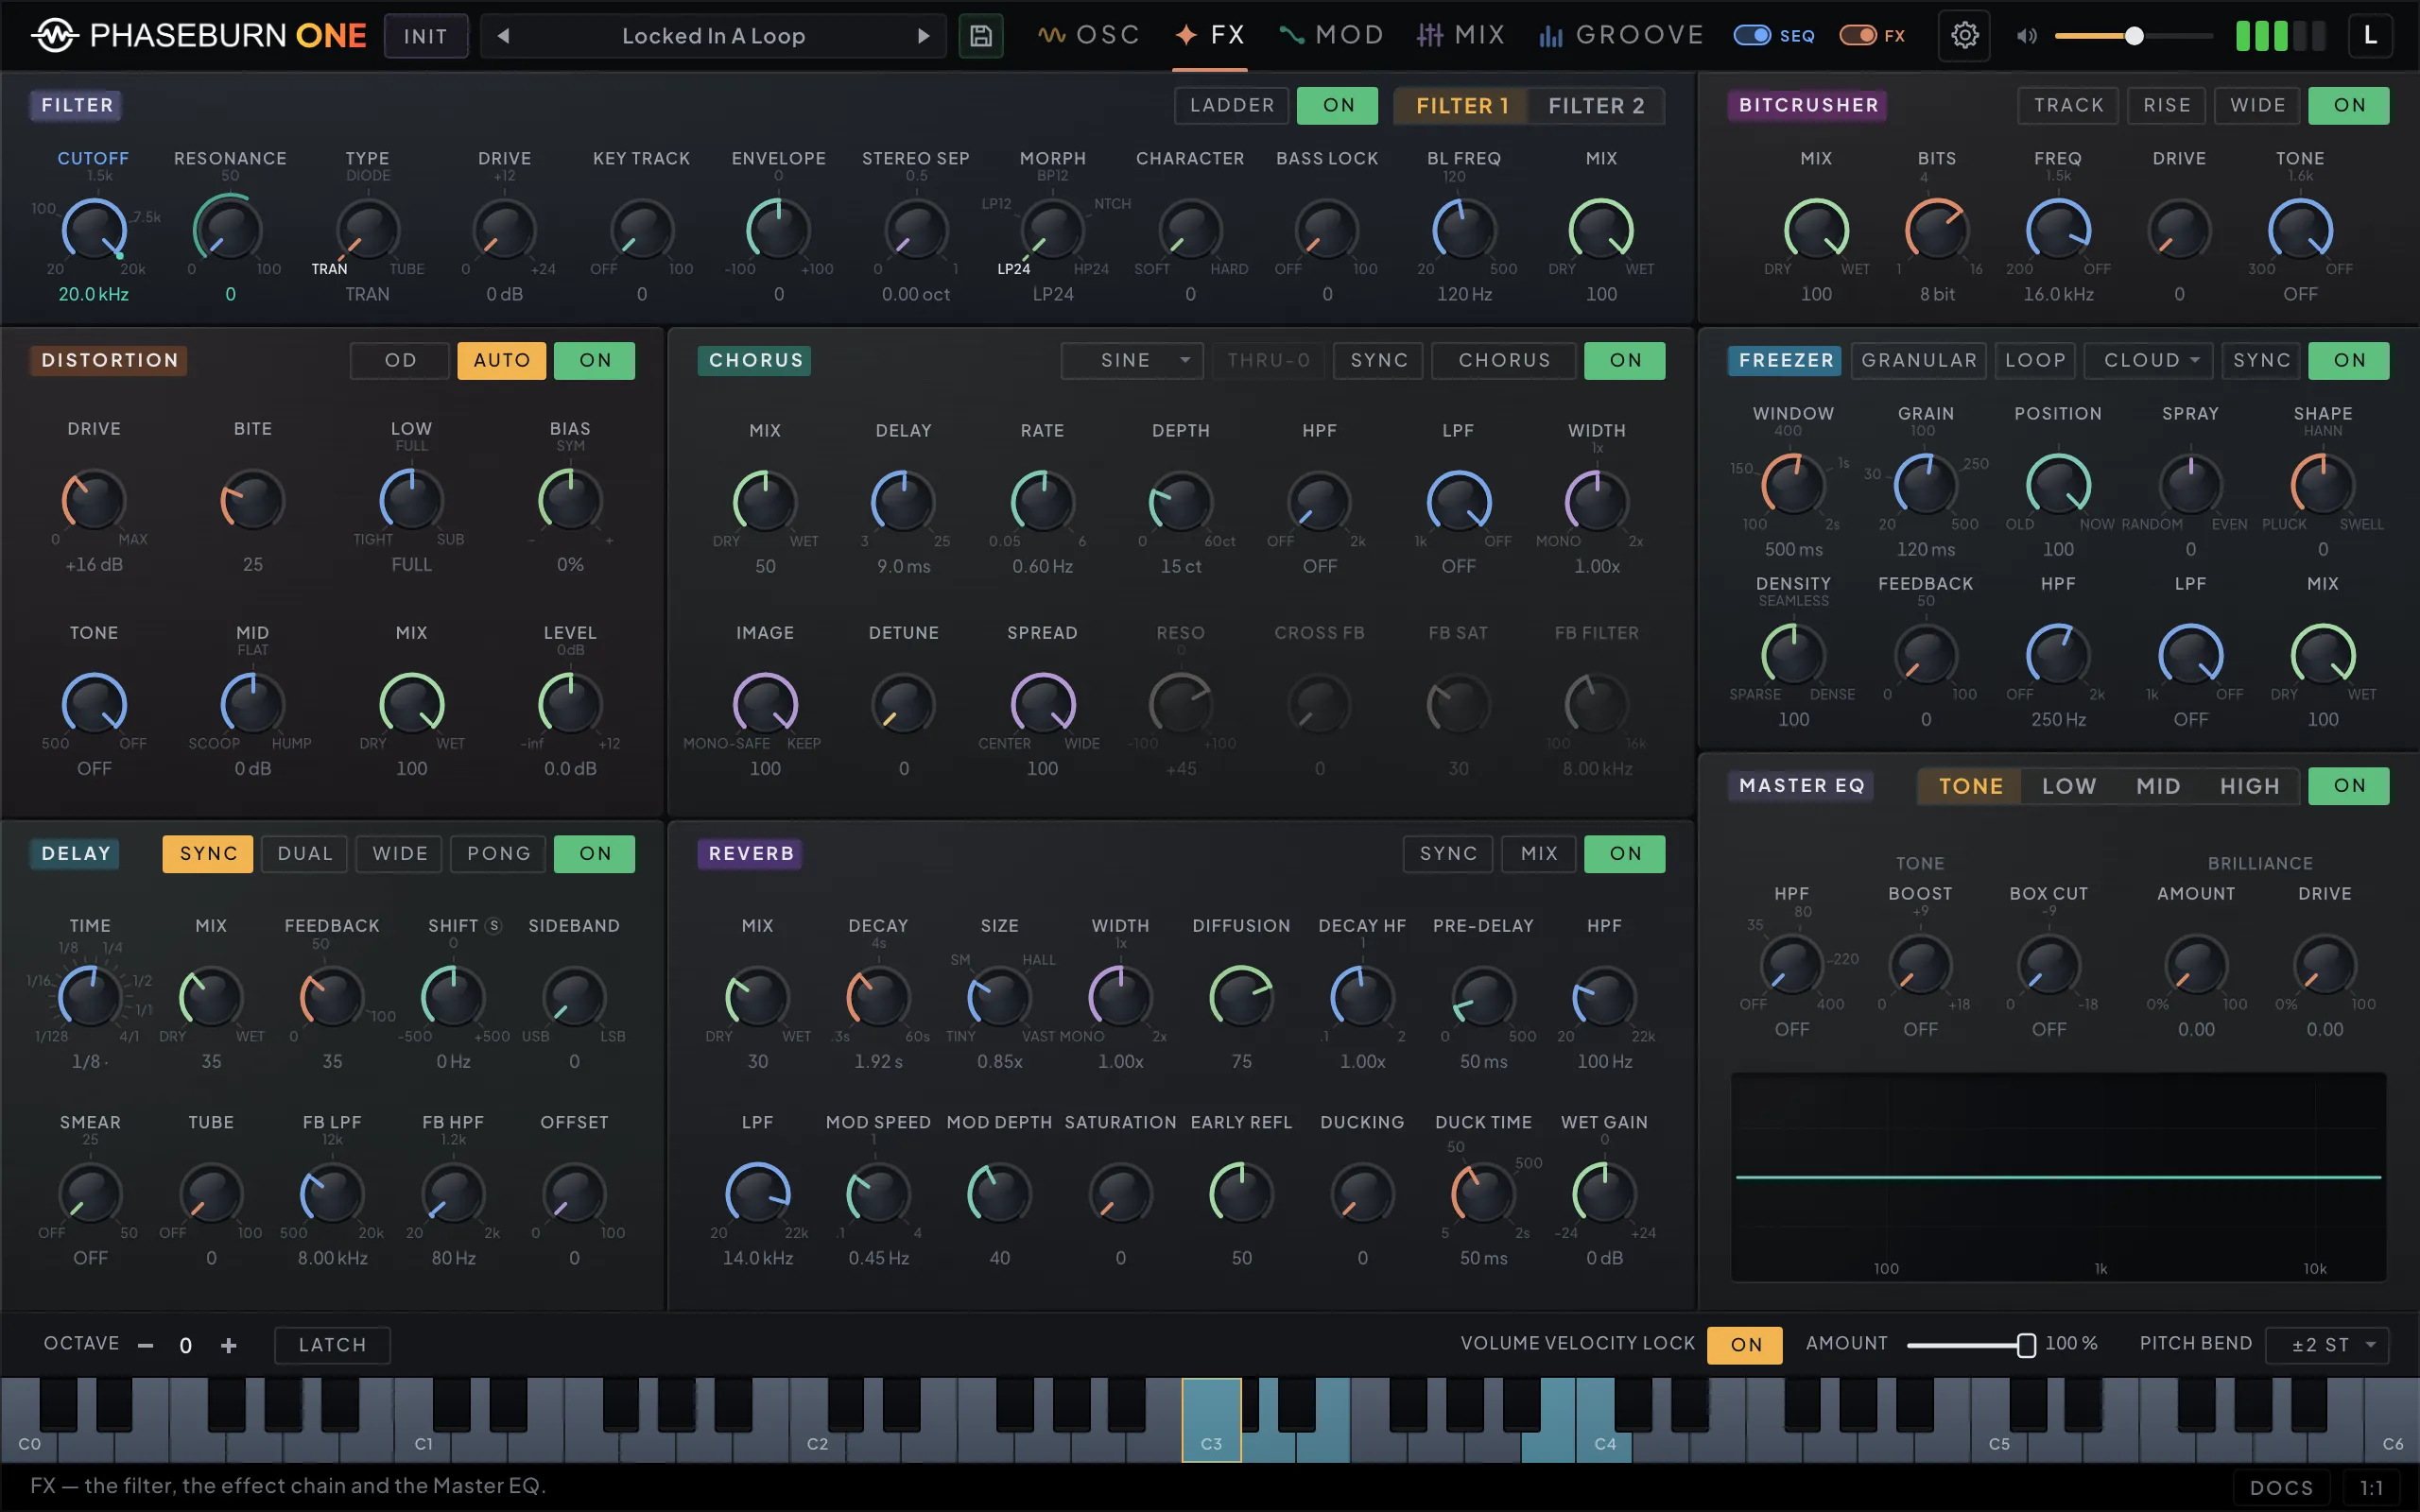
Task: Go to the previous preset arrow
Action: point(504,36)
